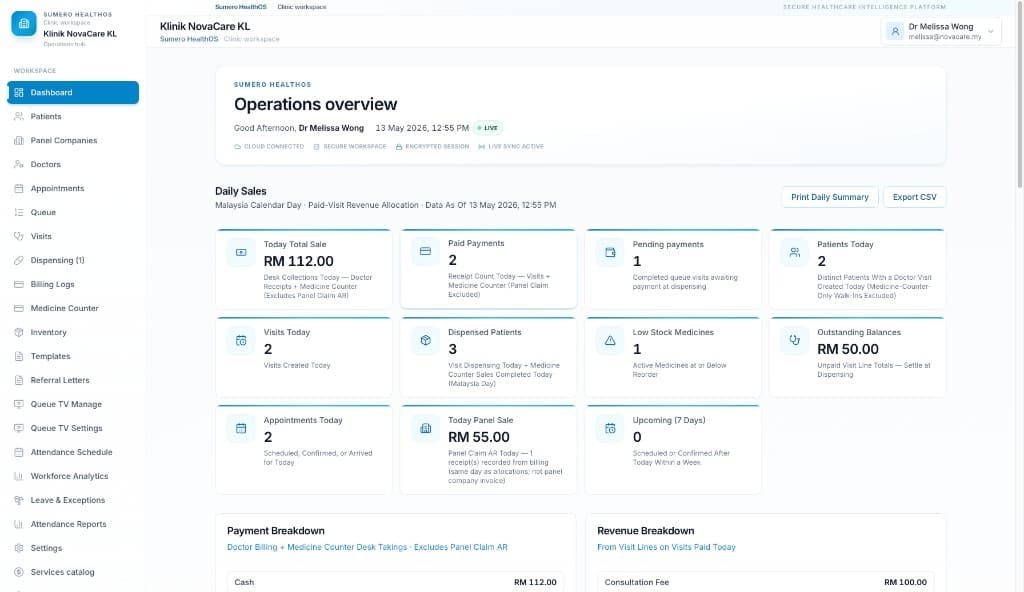Click the Queue TV Settings monitor icon
This screenshot has height=592, width=1024.
click(x=19, y=428)
